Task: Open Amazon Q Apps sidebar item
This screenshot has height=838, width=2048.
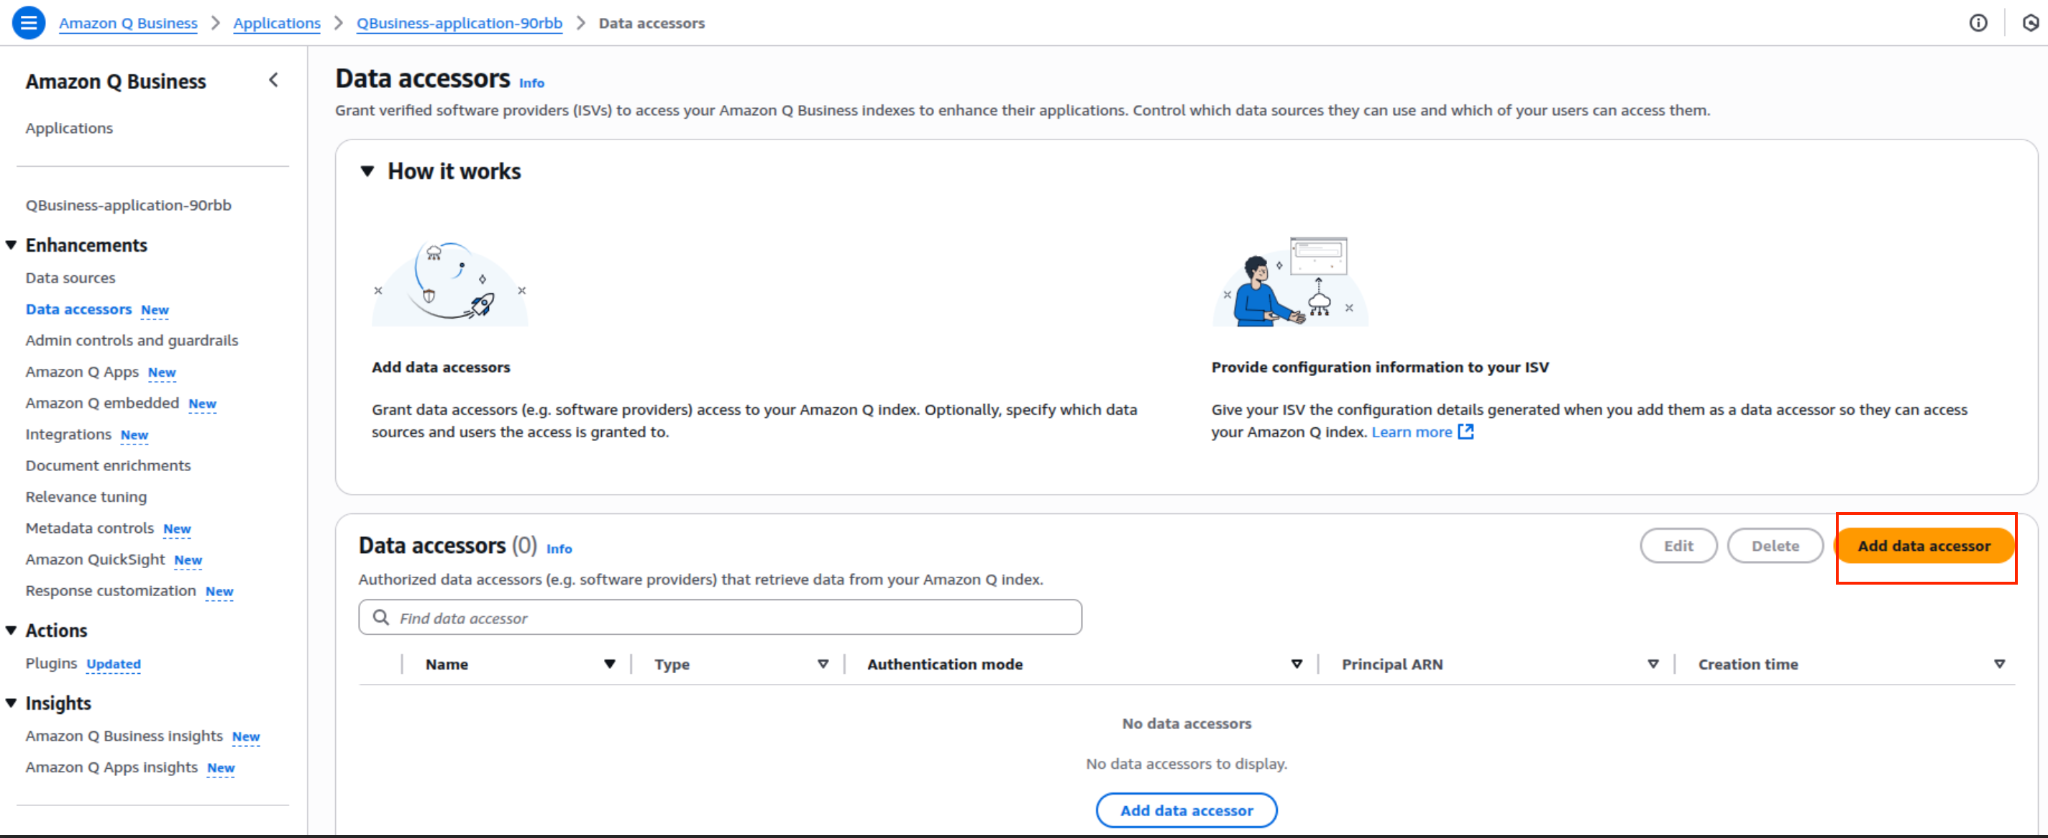Action: click(82, 372)
